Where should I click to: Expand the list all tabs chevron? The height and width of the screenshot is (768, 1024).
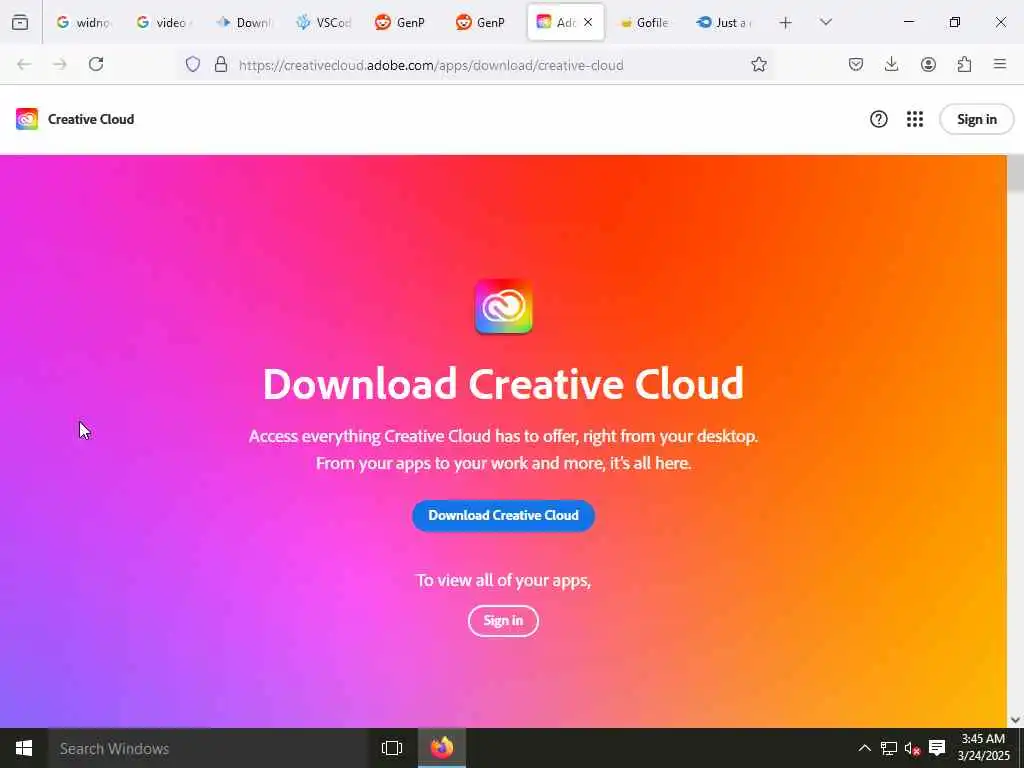click(826, 22)
